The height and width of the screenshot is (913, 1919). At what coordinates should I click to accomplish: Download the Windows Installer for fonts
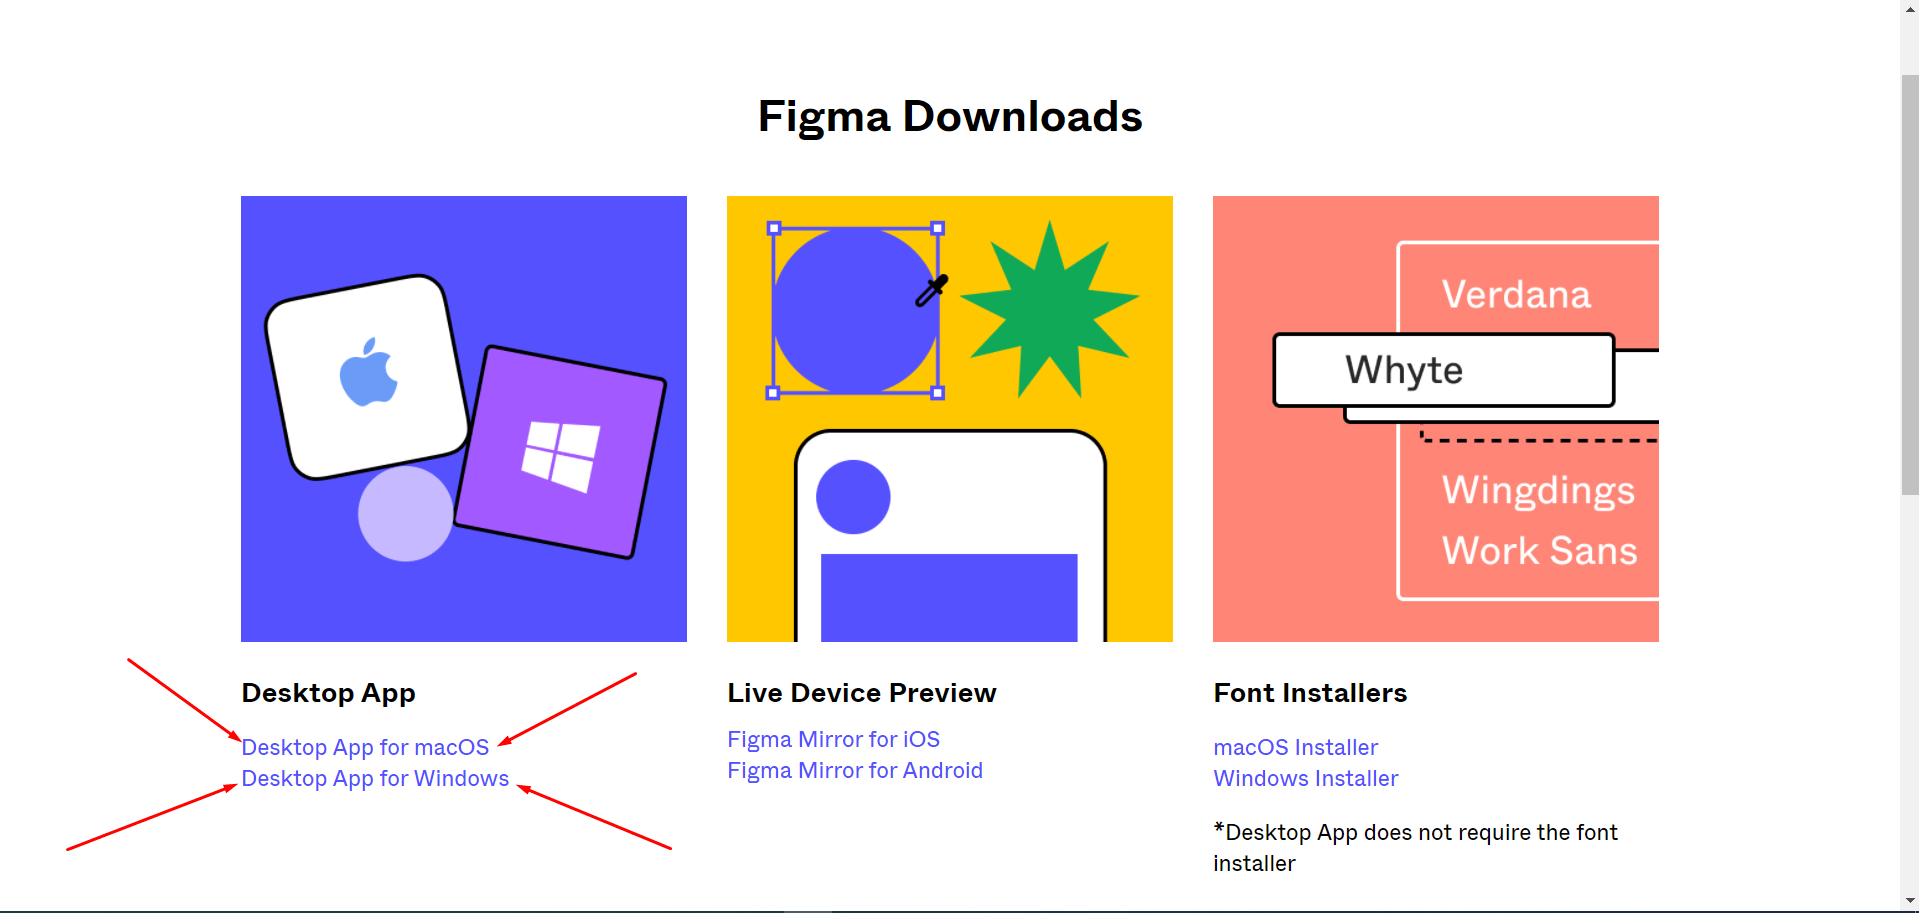(x=1305, y=778)
